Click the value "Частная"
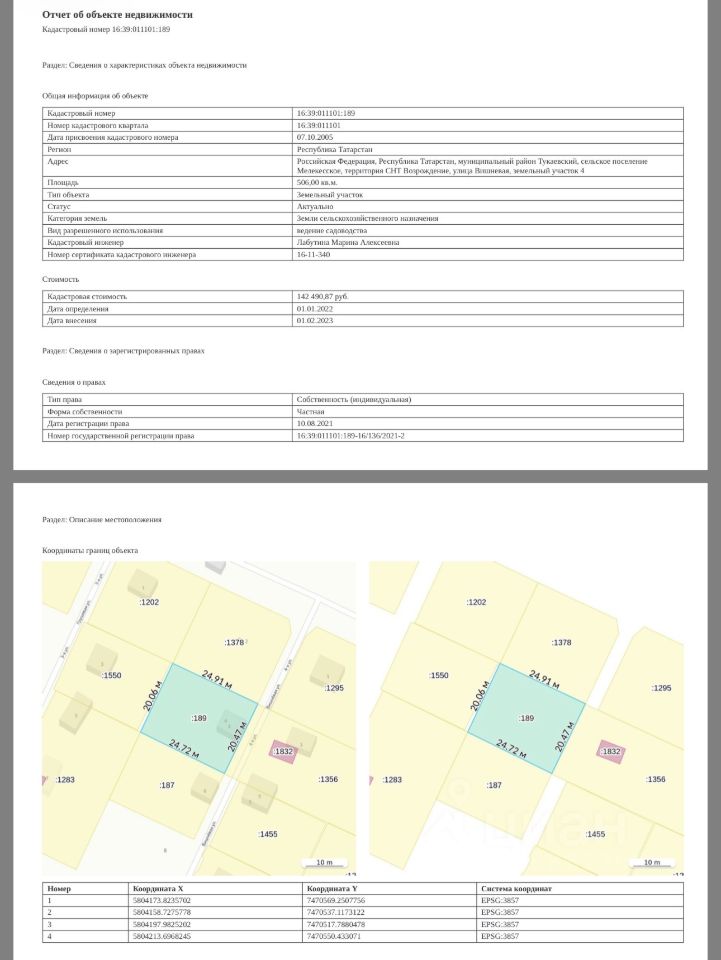Screen dimensions: 721x960 (x=310, y=411)
